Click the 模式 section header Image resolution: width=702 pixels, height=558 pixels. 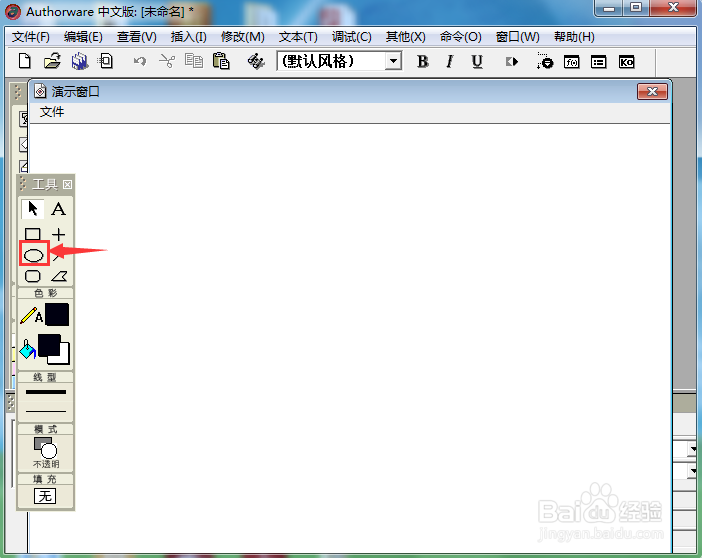point(45,429)
